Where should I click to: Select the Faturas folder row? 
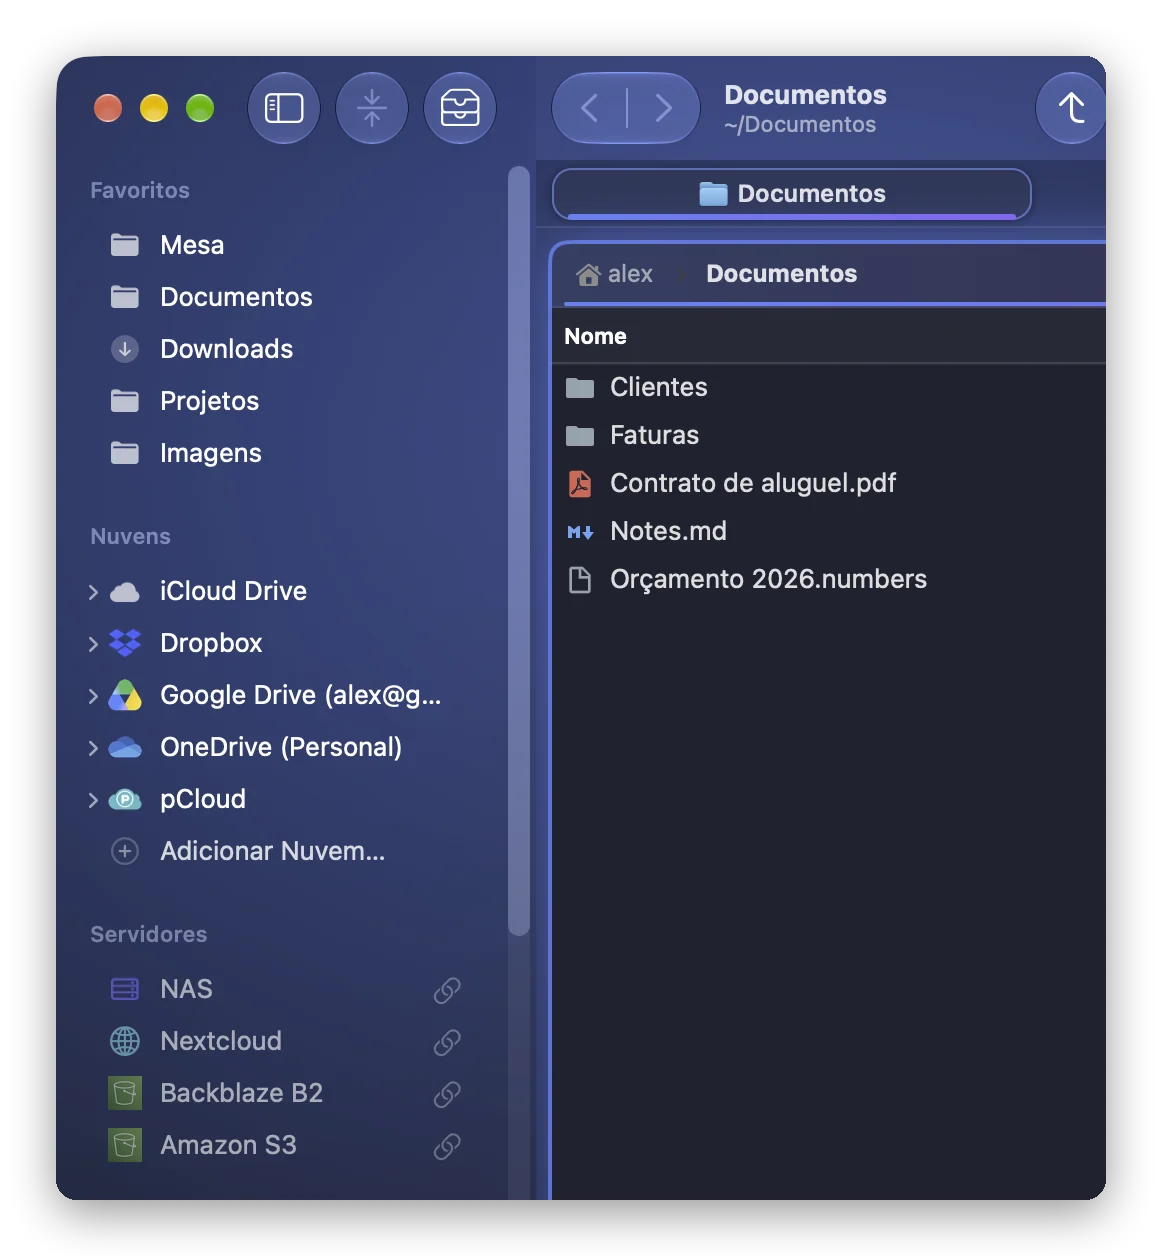click(x=829, y=435)
